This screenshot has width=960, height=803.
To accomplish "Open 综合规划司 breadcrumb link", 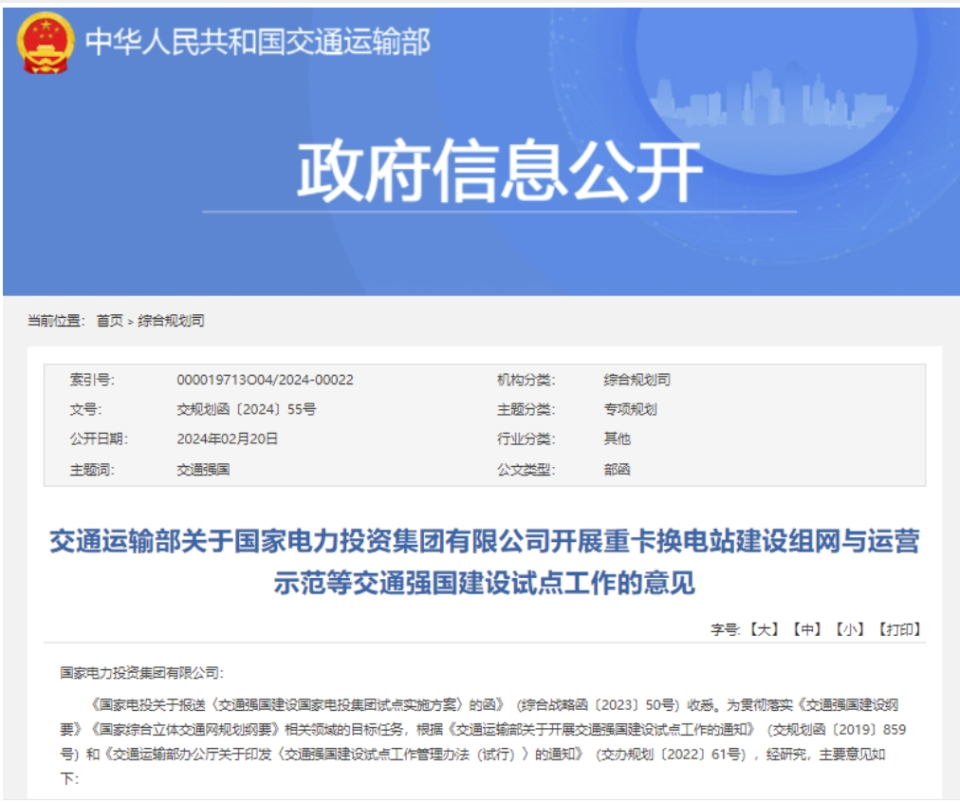I will (x=171, y=321).
